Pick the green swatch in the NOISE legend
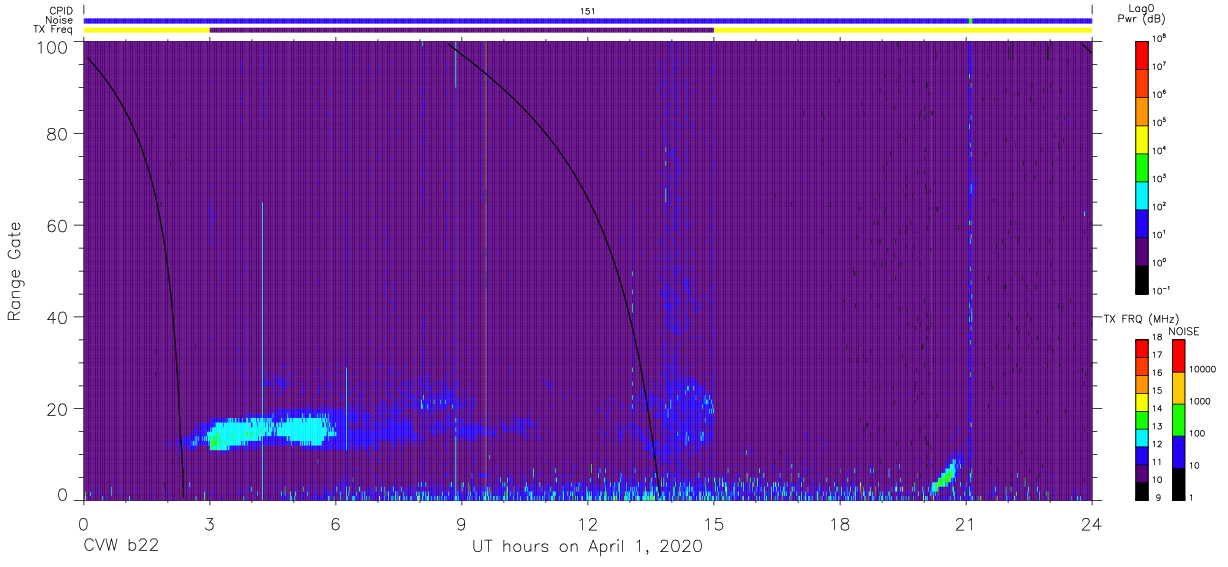Viewport: 1228px width, 567px height. coord(1178,419)
